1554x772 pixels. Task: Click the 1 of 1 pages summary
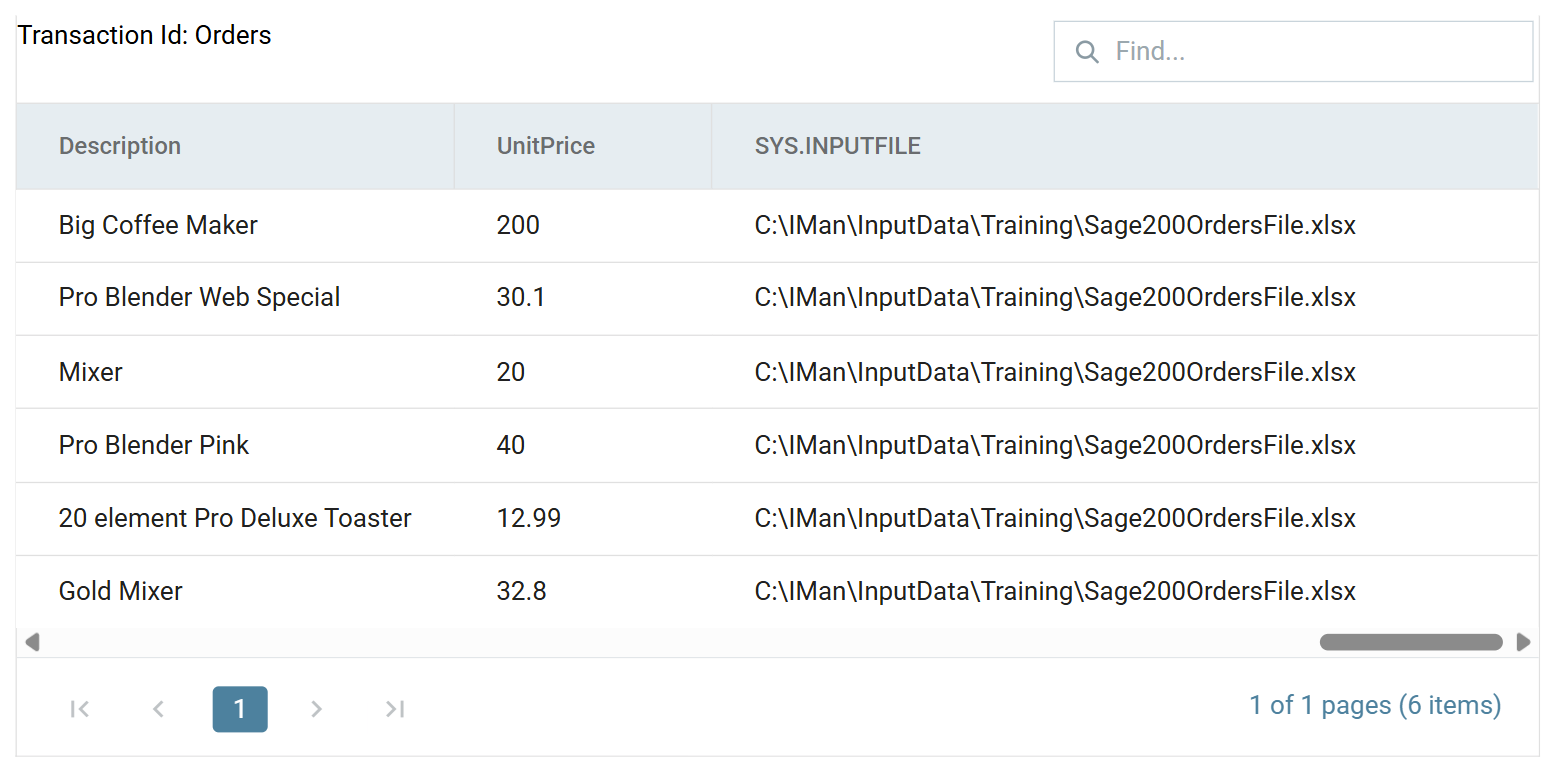[1375, 706]
